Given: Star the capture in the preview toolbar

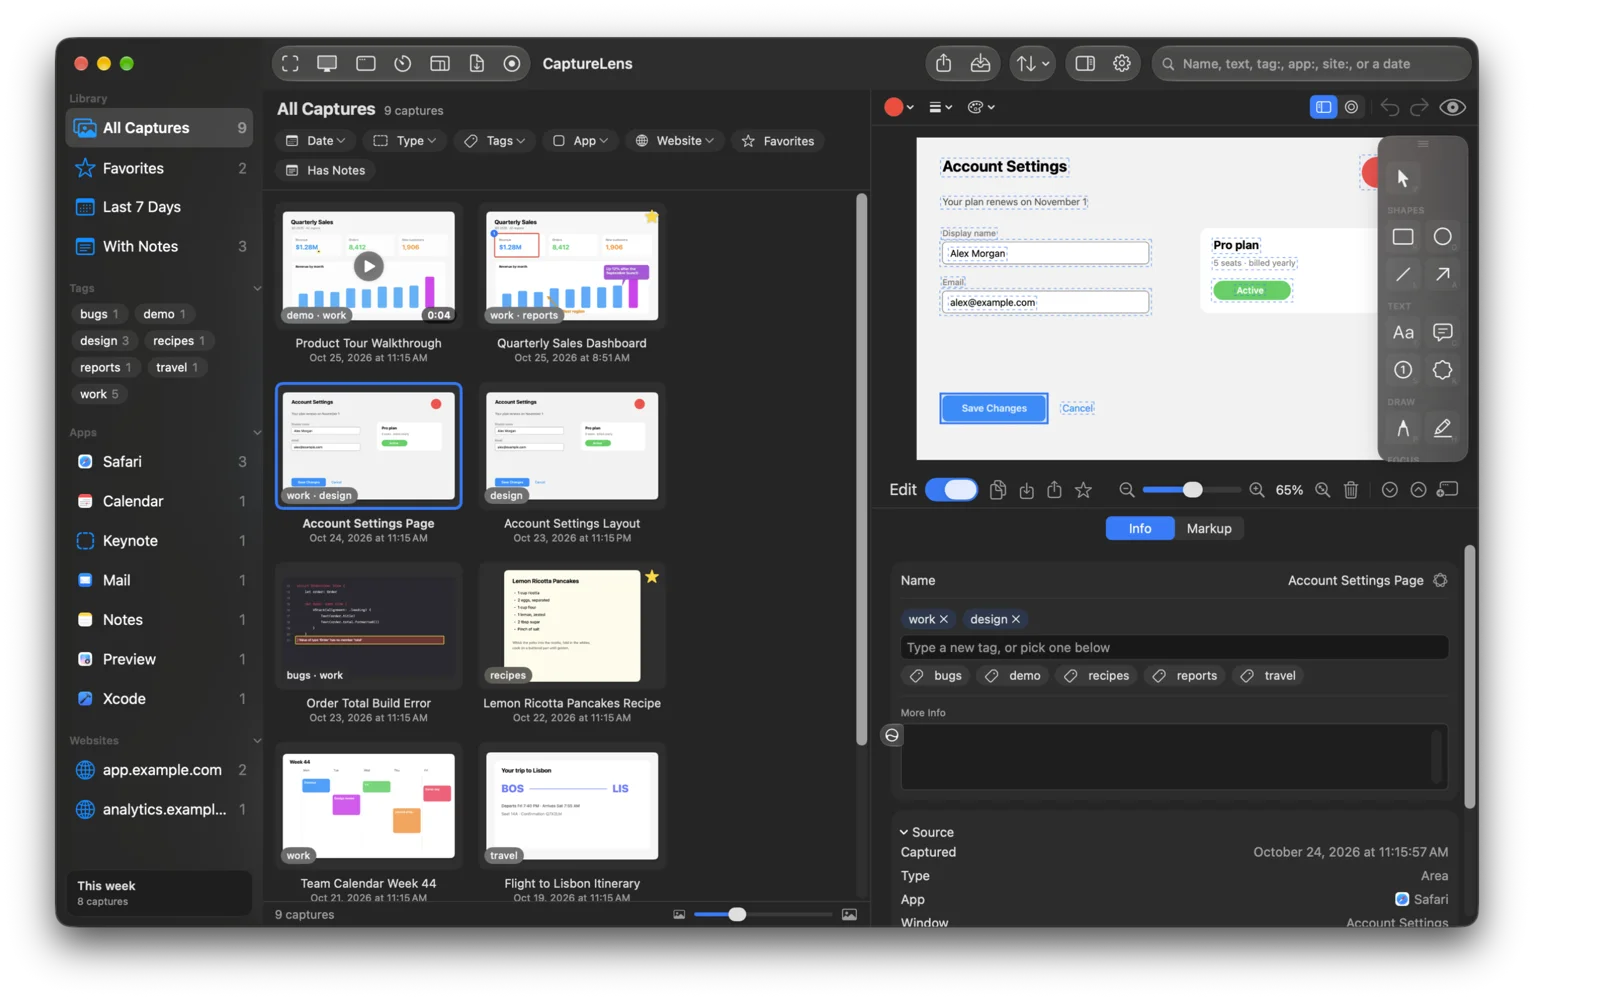Looking at the screenshot, I should coord(1083,490).
